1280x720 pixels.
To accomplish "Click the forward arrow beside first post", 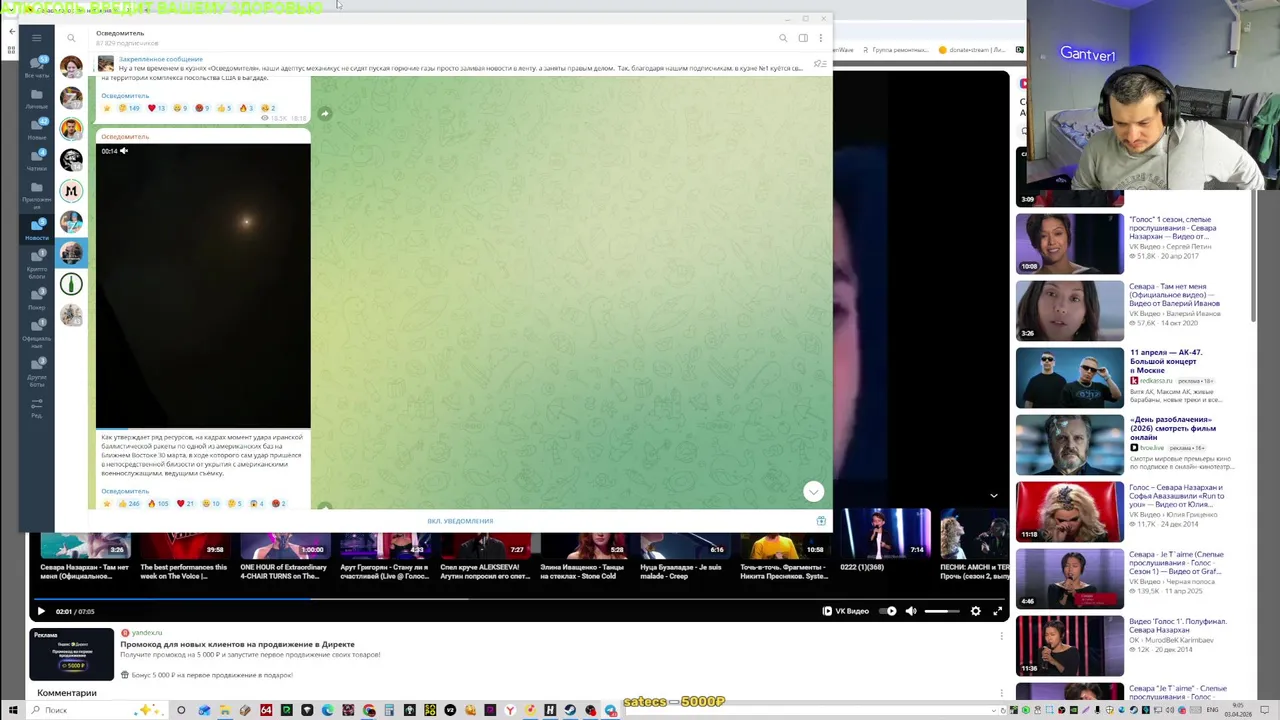I will tap(324, 113).
